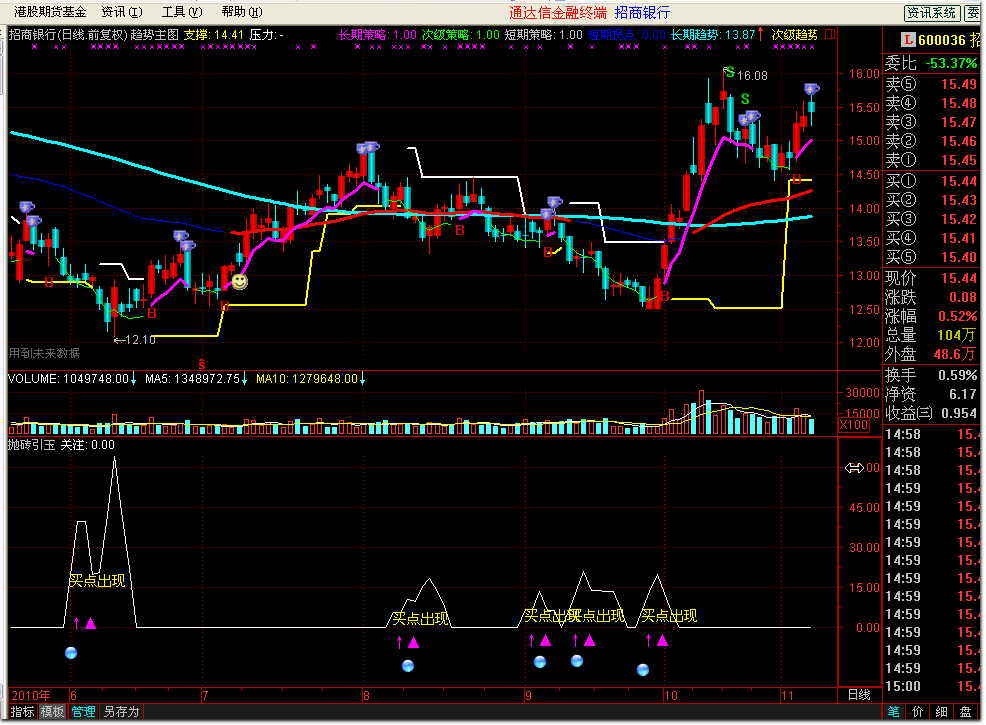
Task: Open the 港股期货基金 menu
Action: [x=50, y=12]
